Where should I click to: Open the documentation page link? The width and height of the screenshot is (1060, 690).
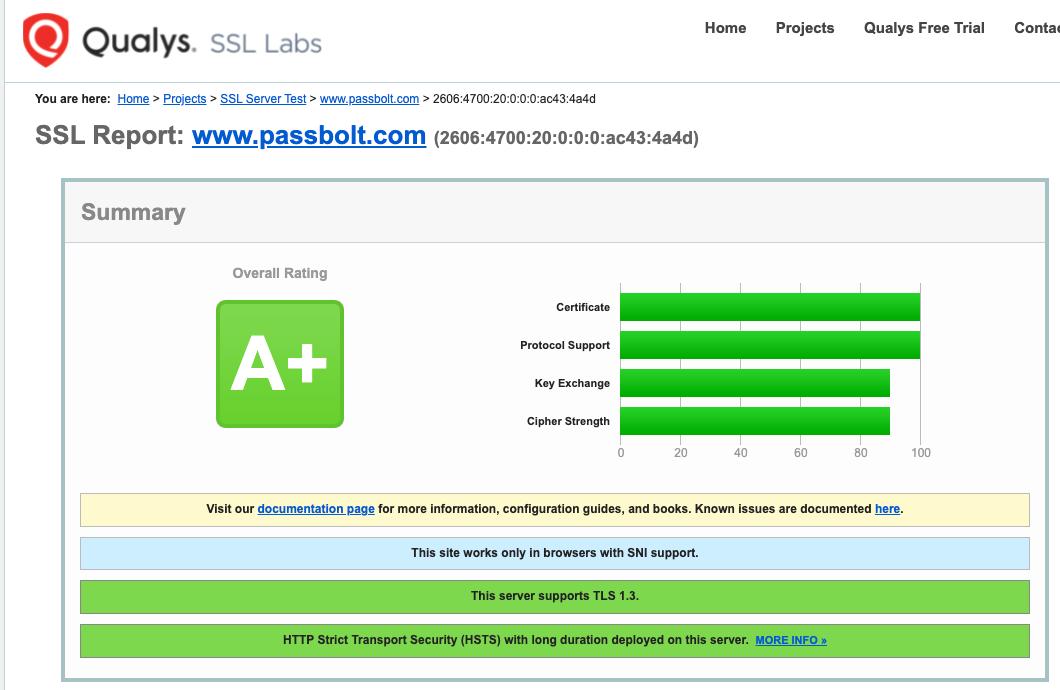[316, 509]
